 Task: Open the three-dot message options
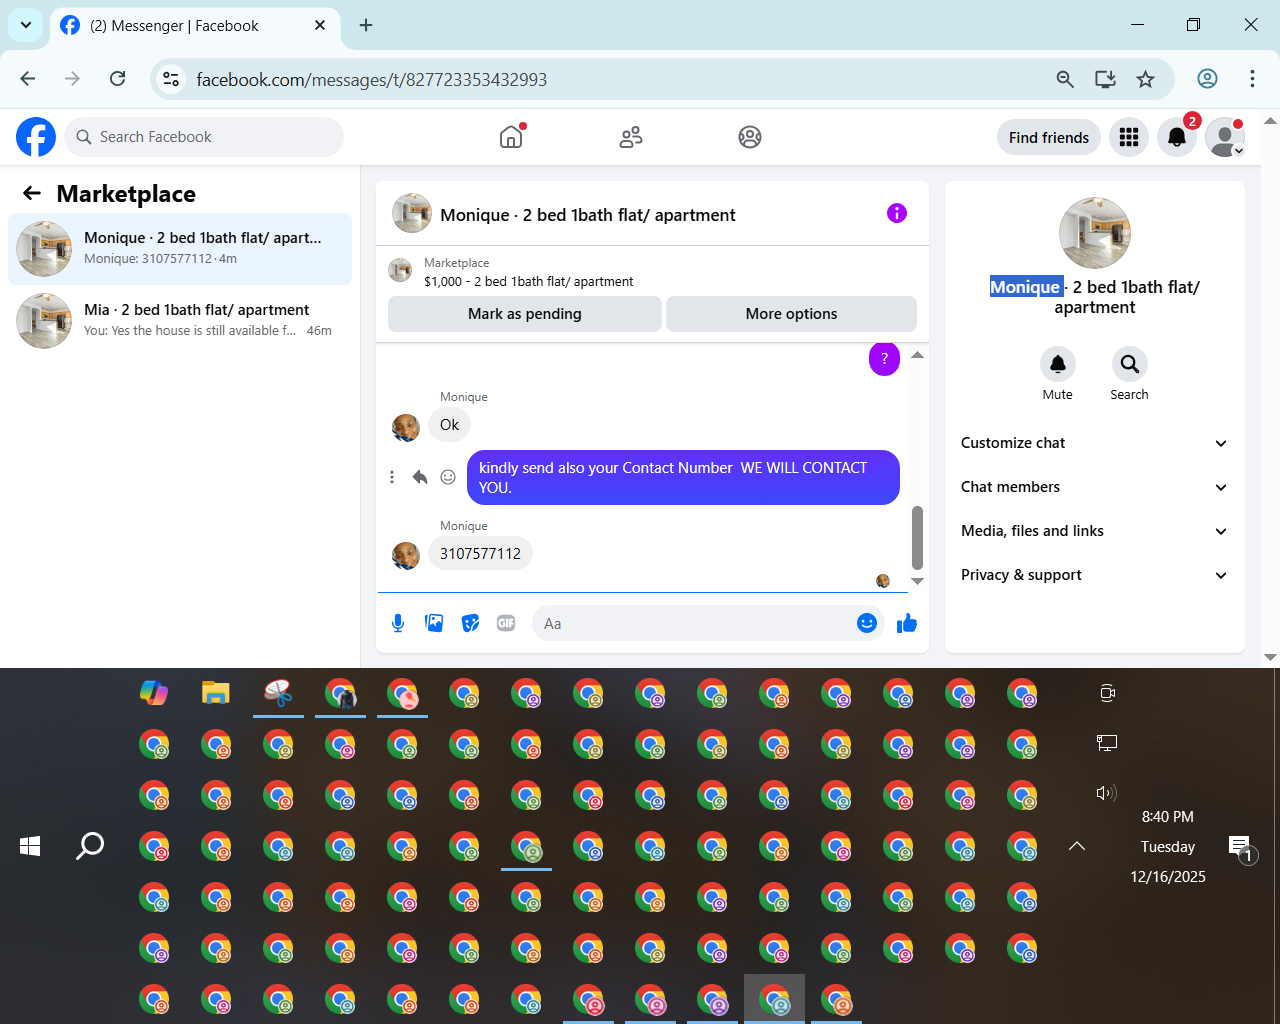click(392, 477)
